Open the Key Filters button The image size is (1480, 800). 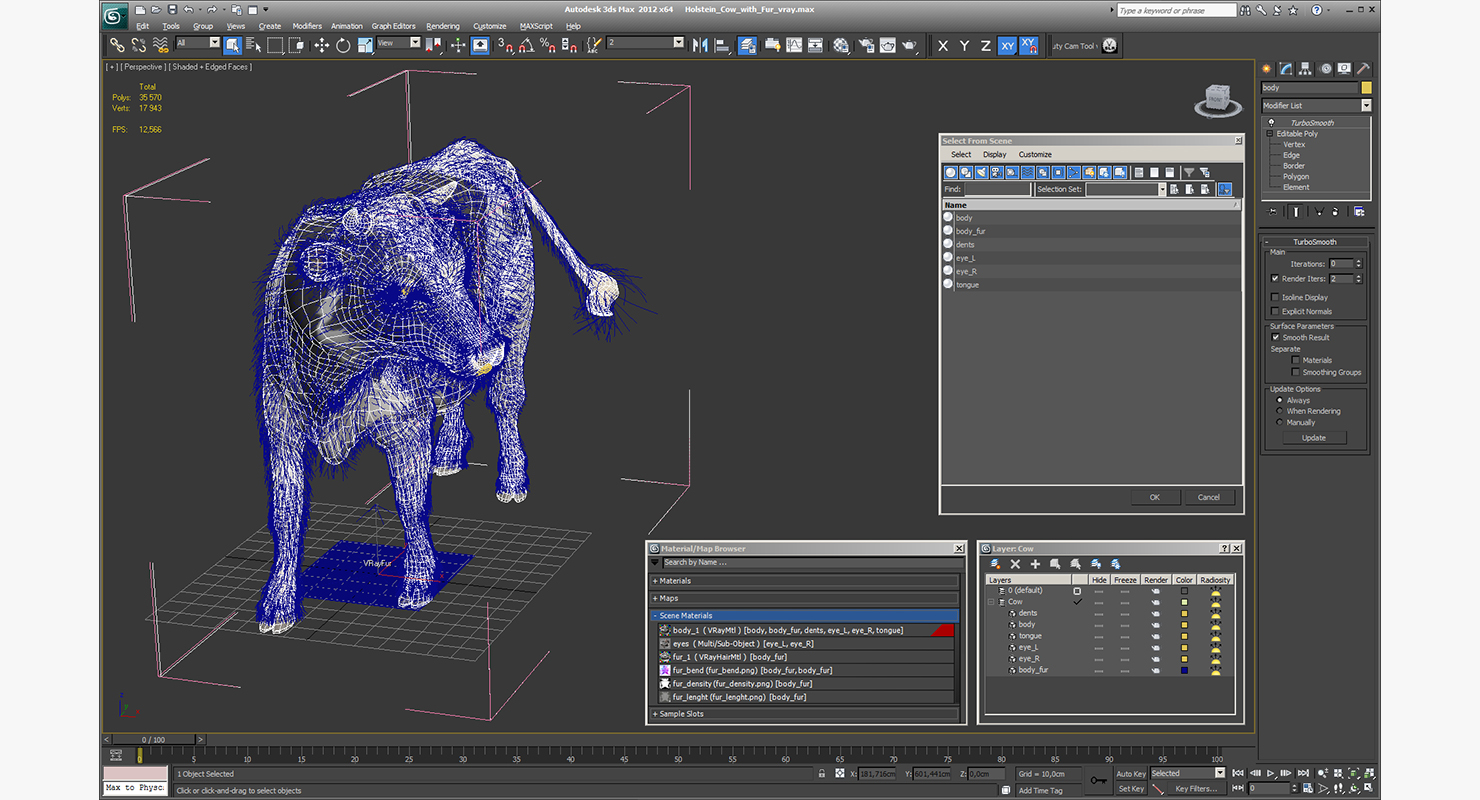point(1196,788)
